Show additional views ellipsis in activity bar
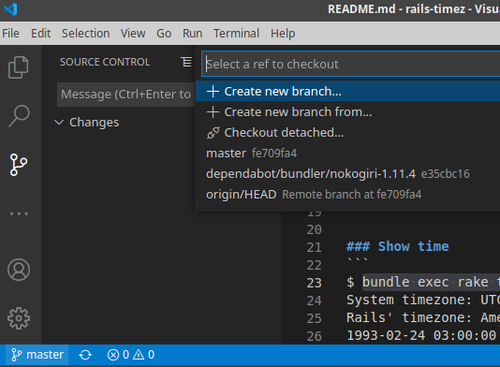Viewport: 500px width, 367px height. click(19, 214)
